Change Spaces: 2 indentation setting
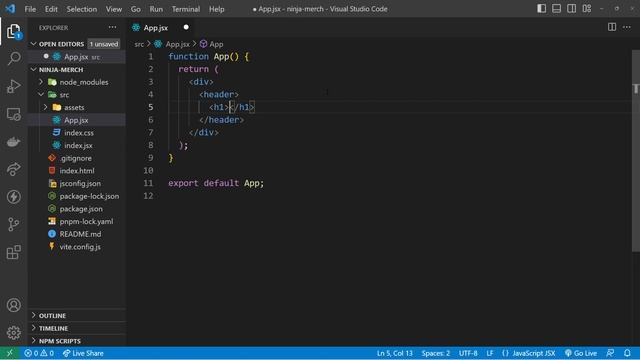The image size is (640, 360). coord(436,353)
